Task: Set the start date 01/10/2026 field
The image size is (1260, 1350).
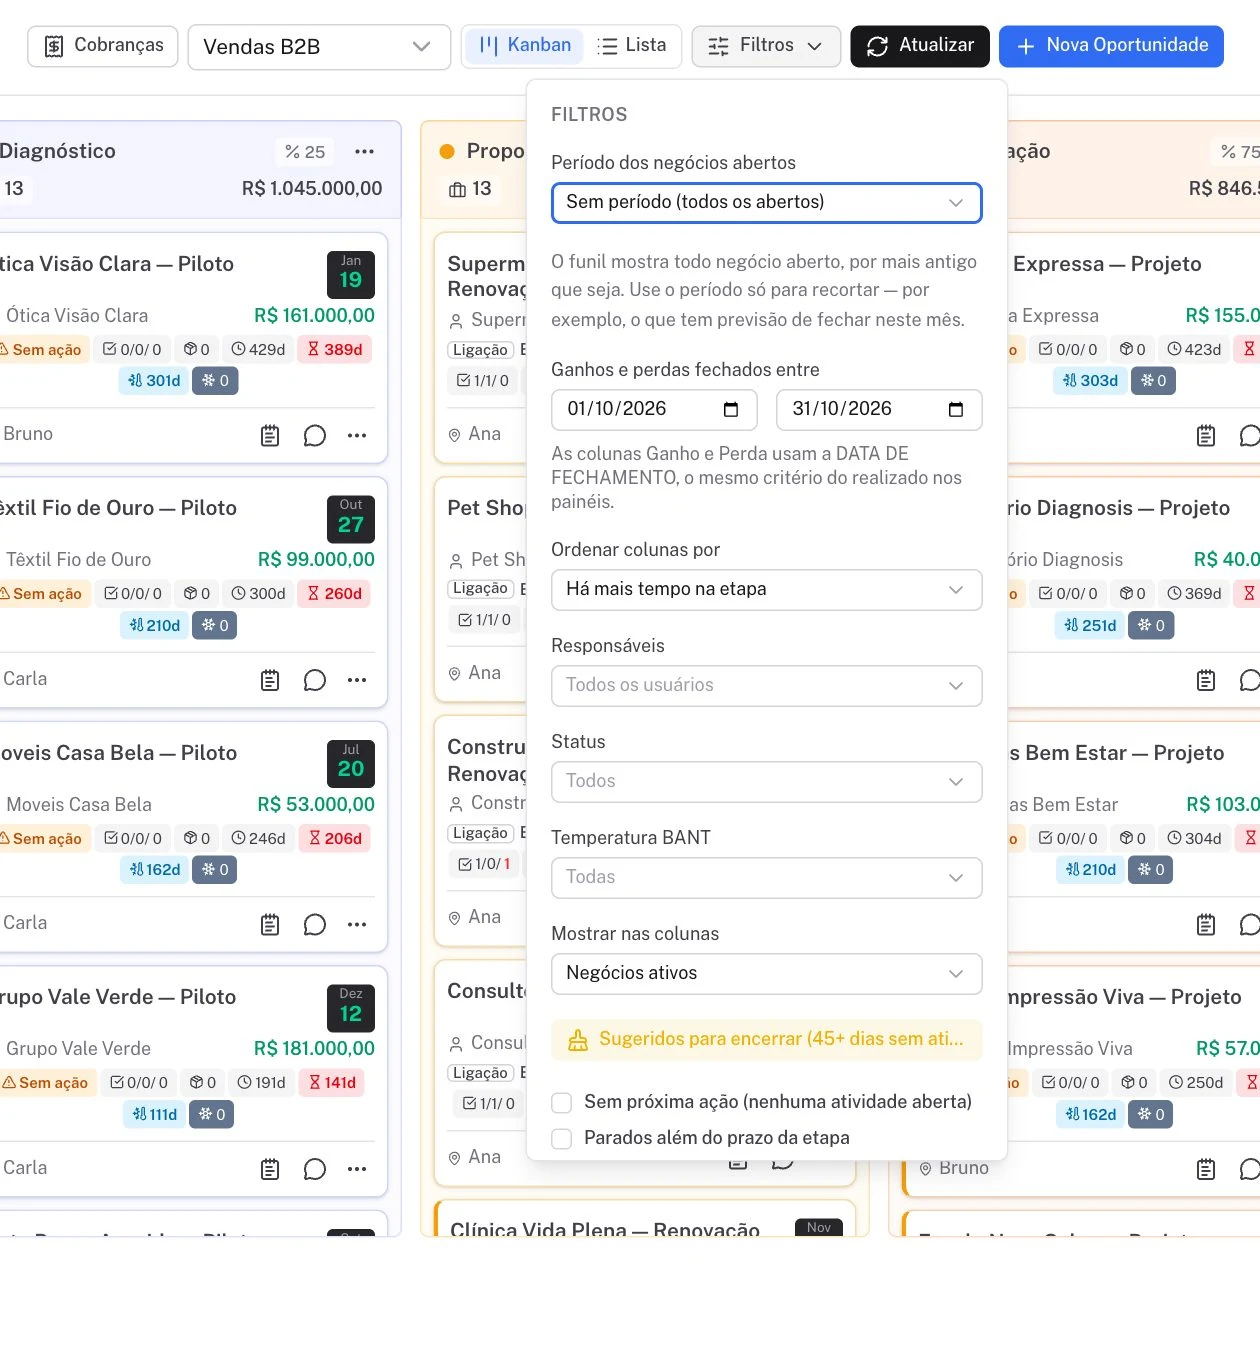Action: point(654,410)
